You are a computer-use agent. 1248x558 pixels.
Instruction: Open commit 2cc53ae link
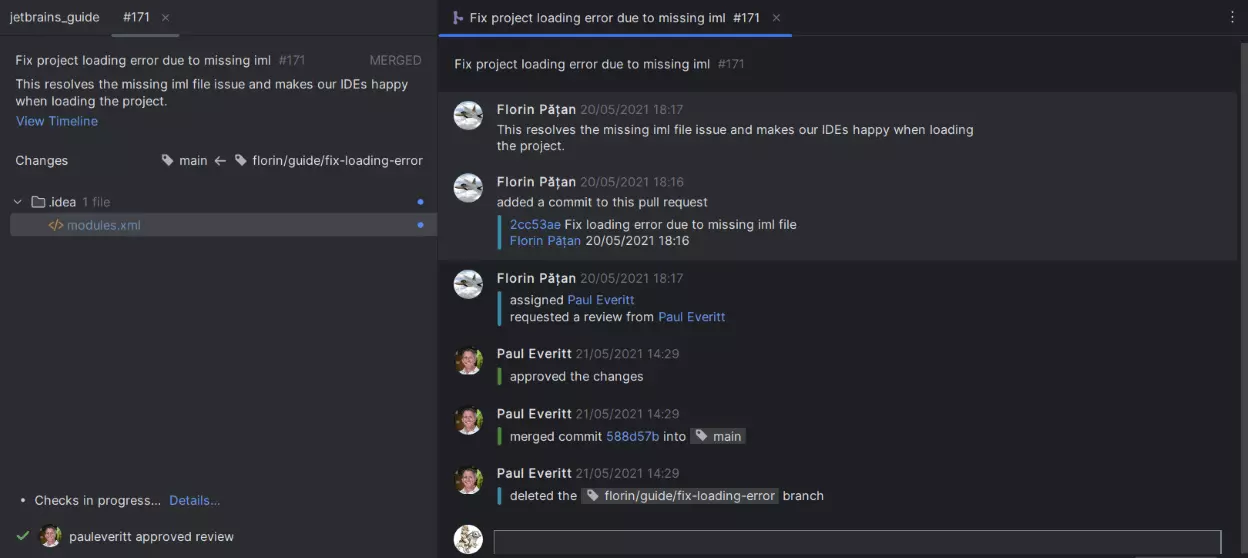point(535,225)
